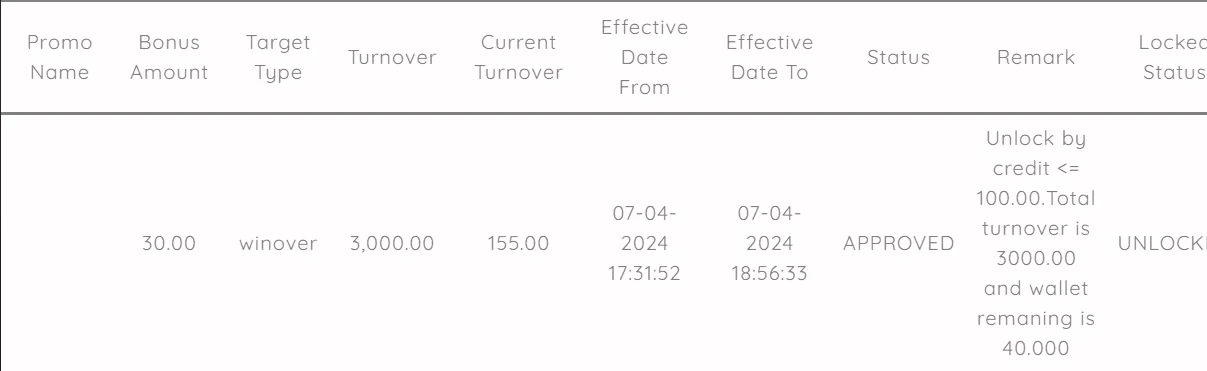This screenshot has height=371, width=1207.
Task: Click the APPROVED status cell
Action: [898, 243]
